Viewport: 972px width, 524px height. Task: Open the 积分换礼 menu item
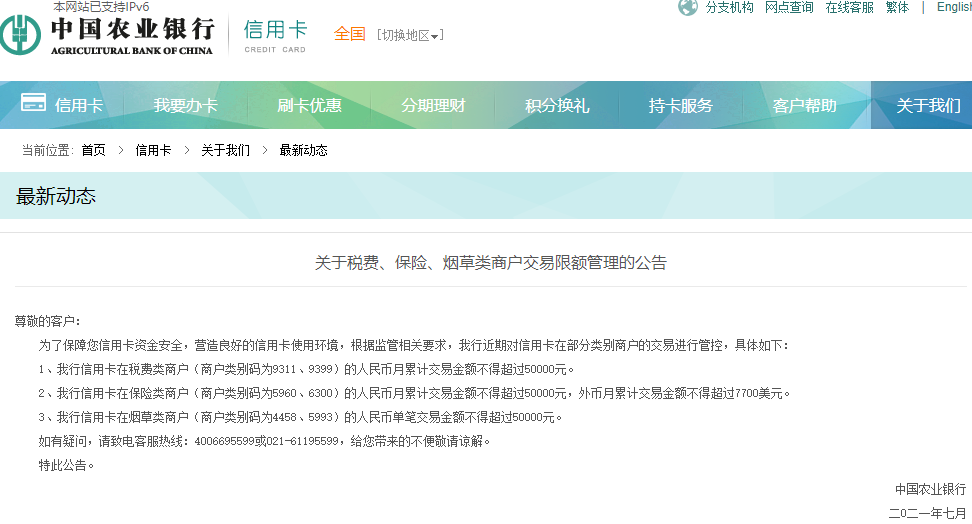557,105
